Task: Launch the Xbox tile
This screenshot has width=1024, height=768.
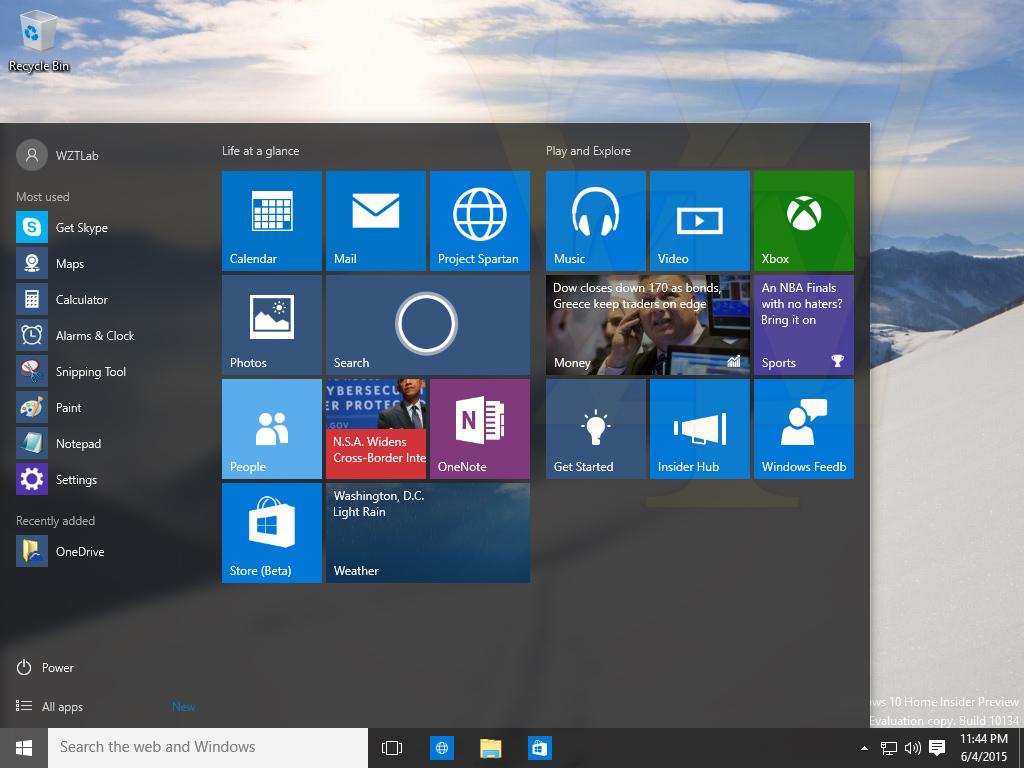Action: [x=803, y=221]
